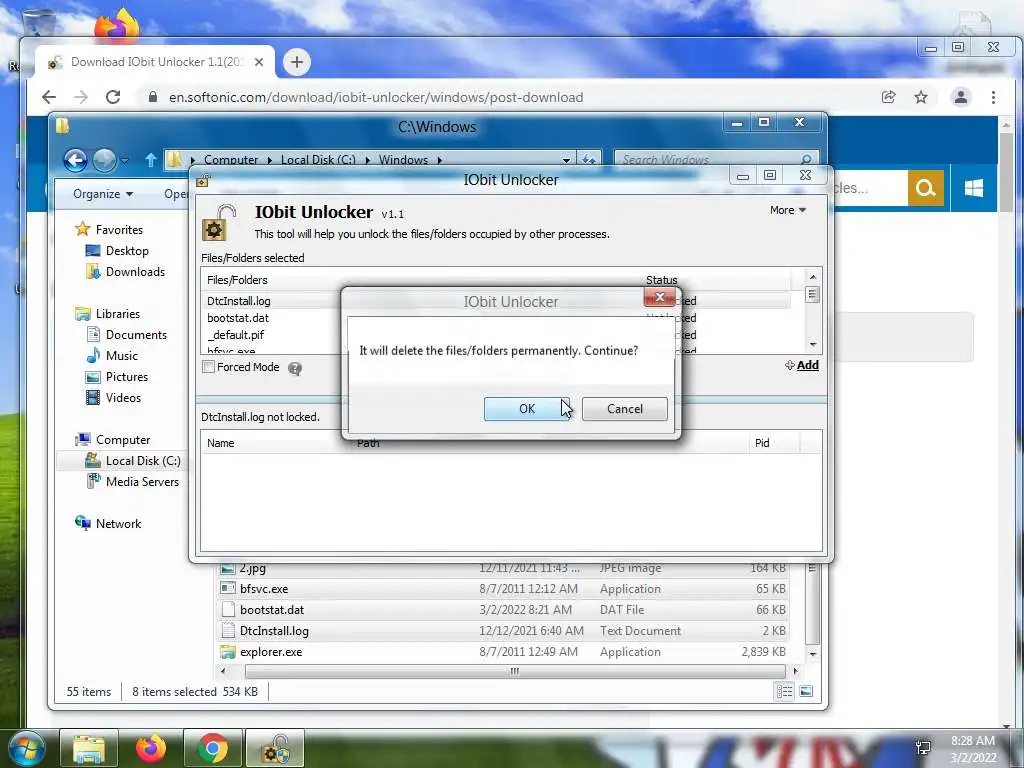Go back in the Chrome browser
1024x768 pixels.
(x=49, y=97)
